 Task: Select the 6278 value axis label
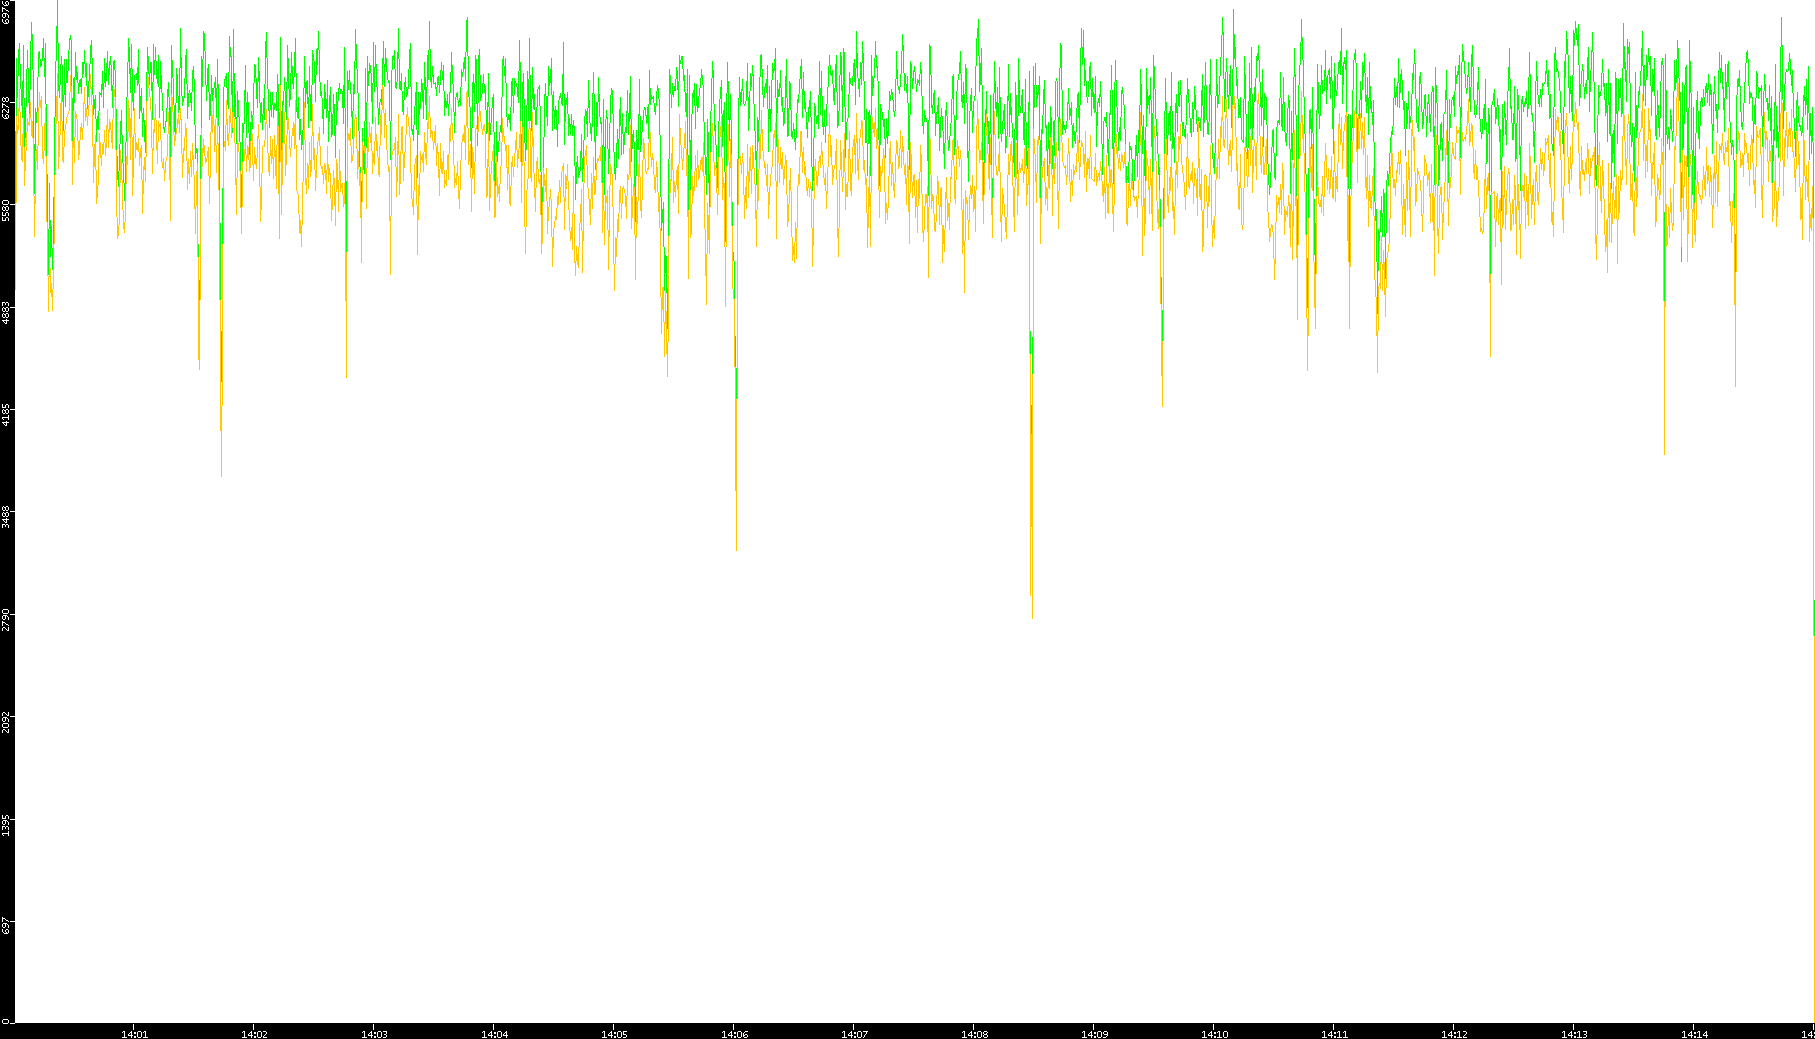coord(6,107)
